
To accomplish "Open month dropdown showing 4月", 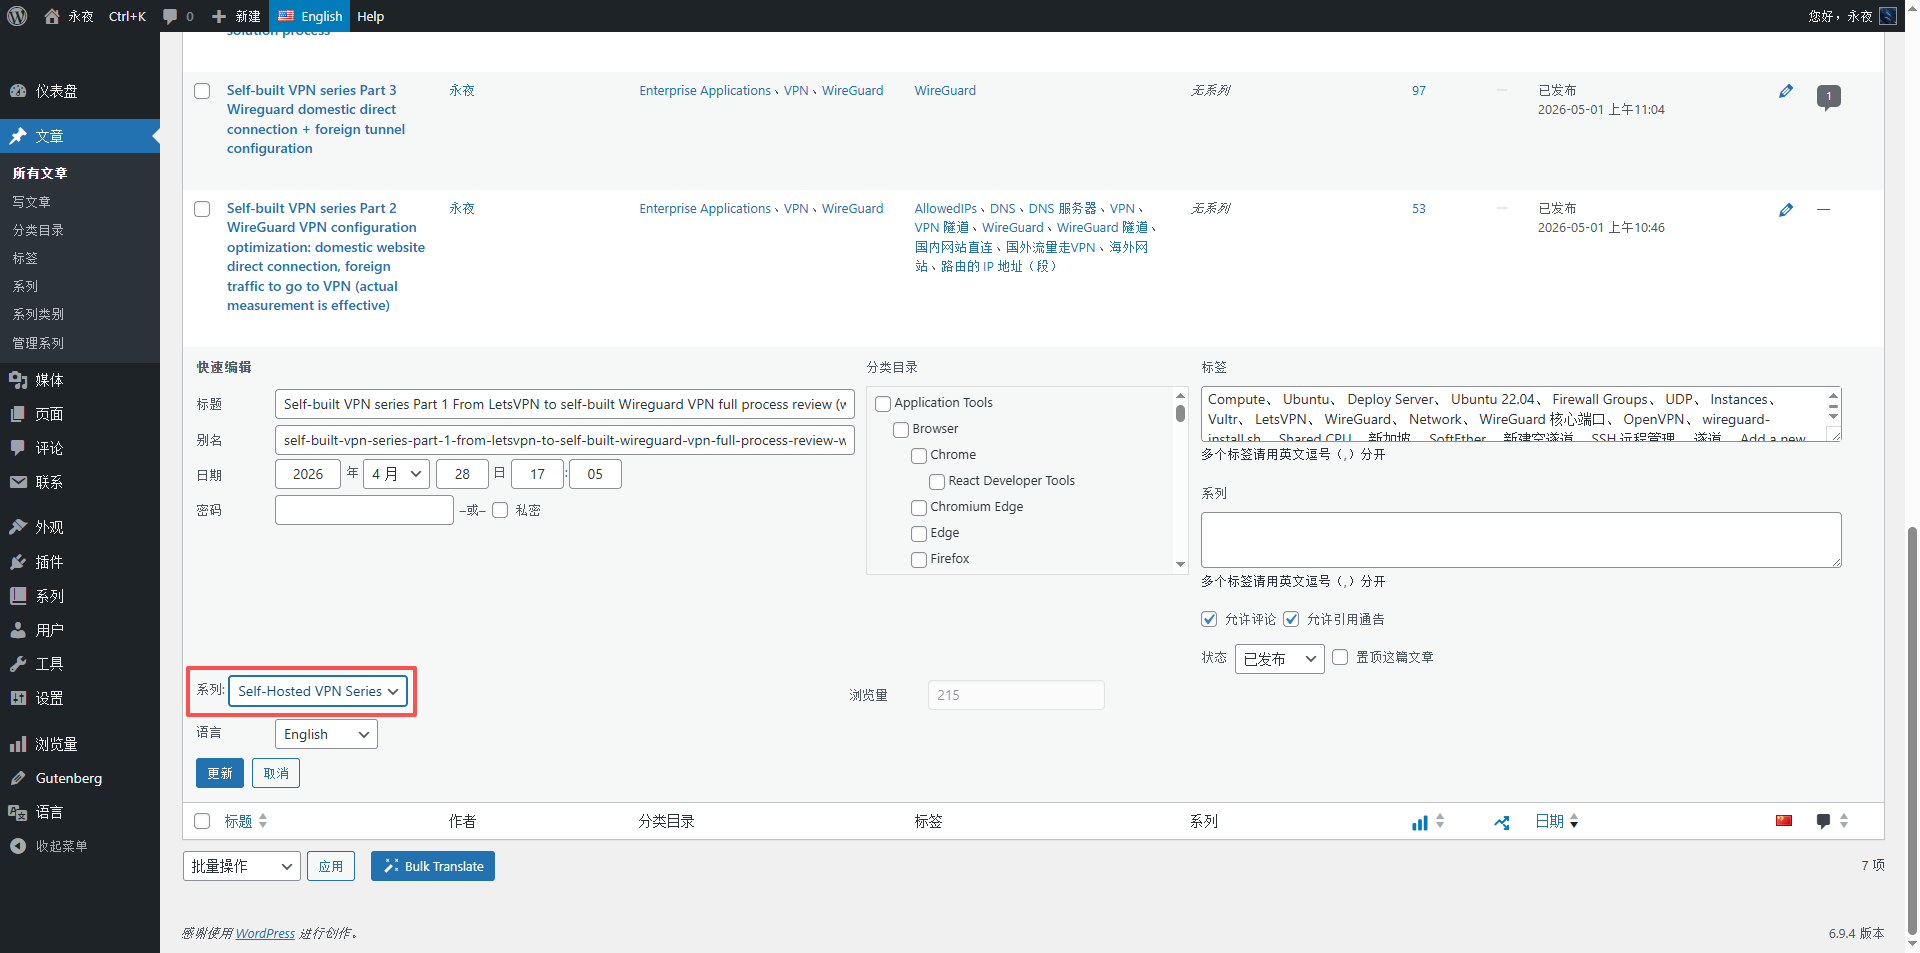I will (397, 474).
